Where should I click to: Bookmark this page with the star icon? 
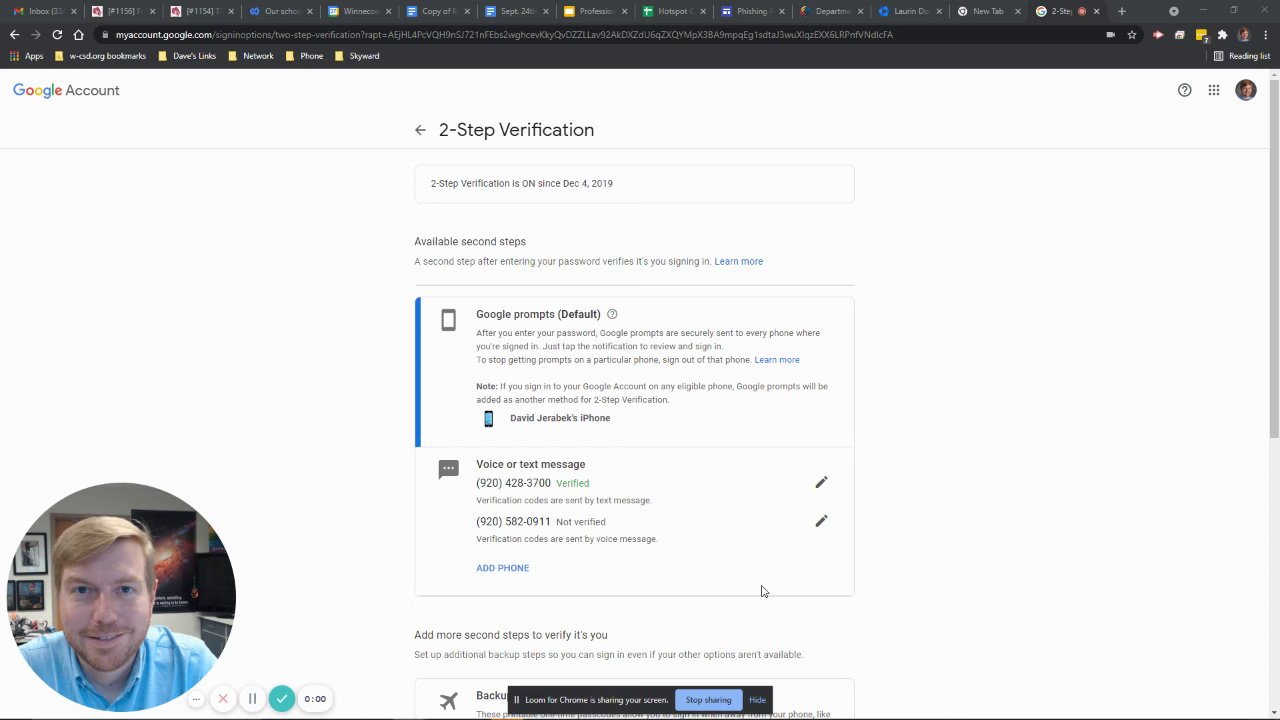[1132, 34]
